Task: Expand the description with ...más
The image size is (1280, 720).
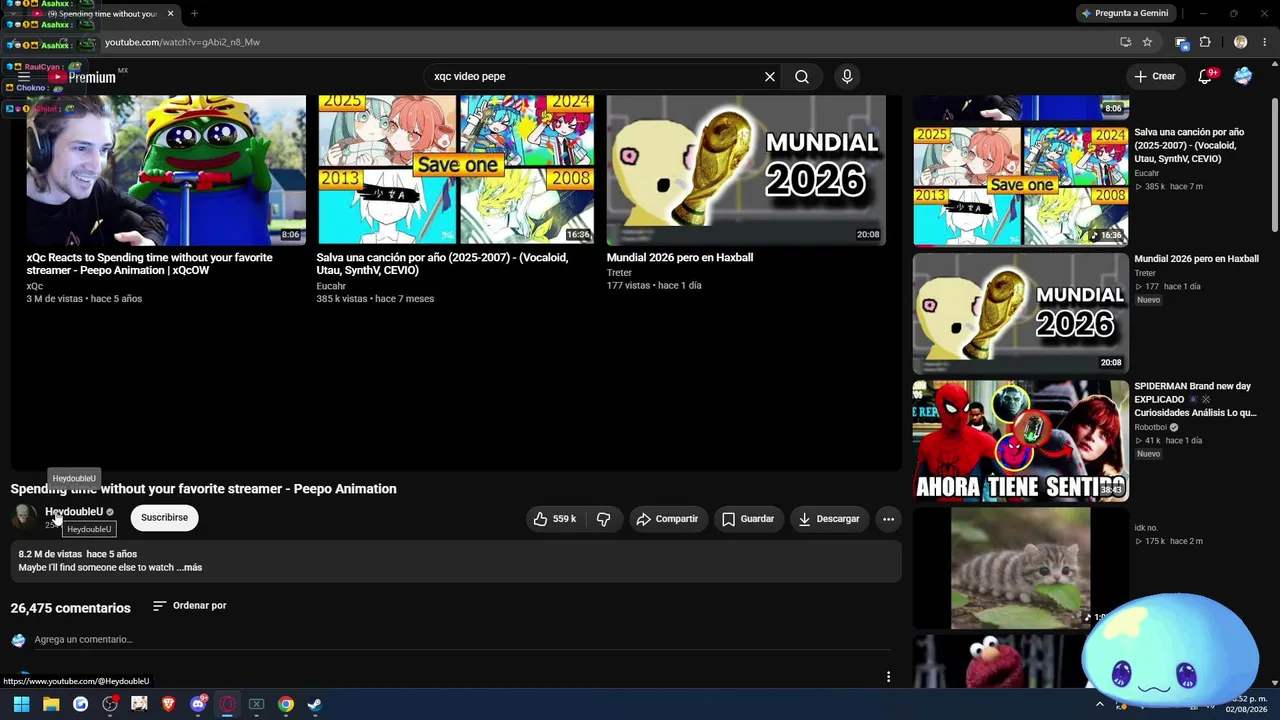Action: point(190,568)
